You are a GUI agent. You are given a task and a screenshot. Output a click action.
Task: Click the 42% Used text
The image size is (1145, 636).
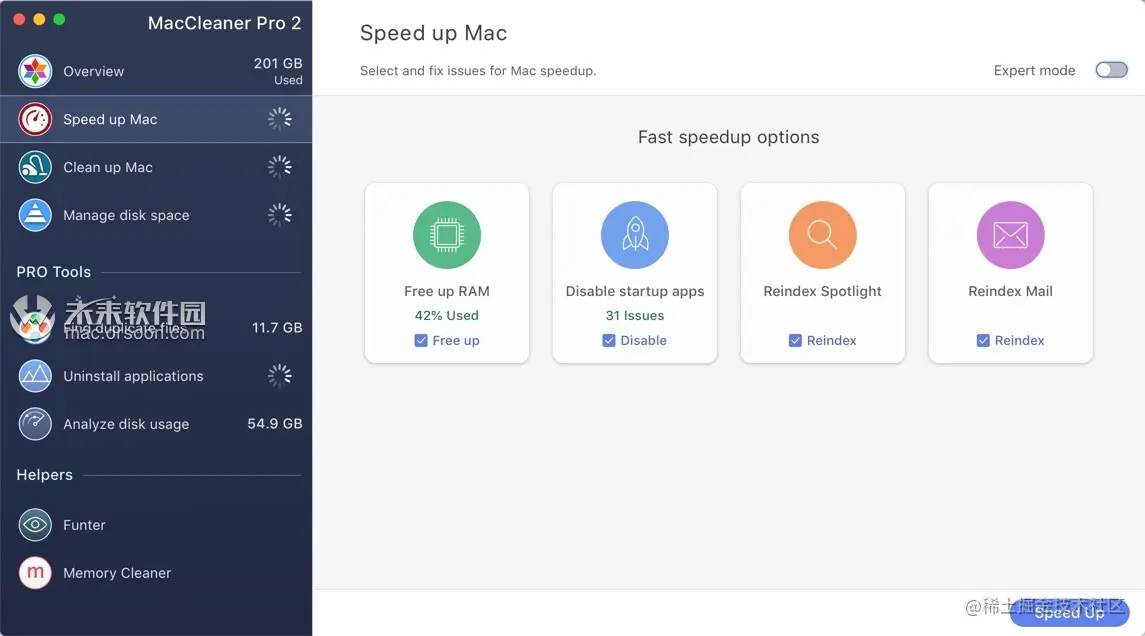[x=447, y=315]
